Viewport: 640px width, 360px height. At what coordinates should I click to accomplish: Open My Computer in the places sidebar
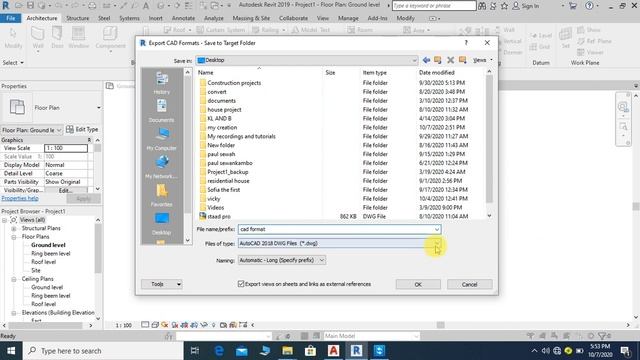162,139
